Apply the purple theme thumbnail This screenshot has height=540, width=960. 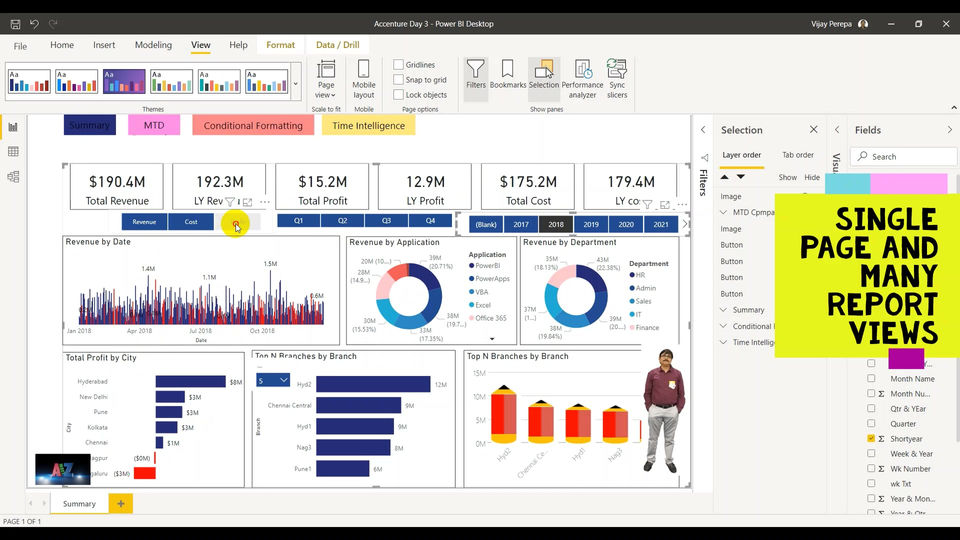(x=124, y=81)
